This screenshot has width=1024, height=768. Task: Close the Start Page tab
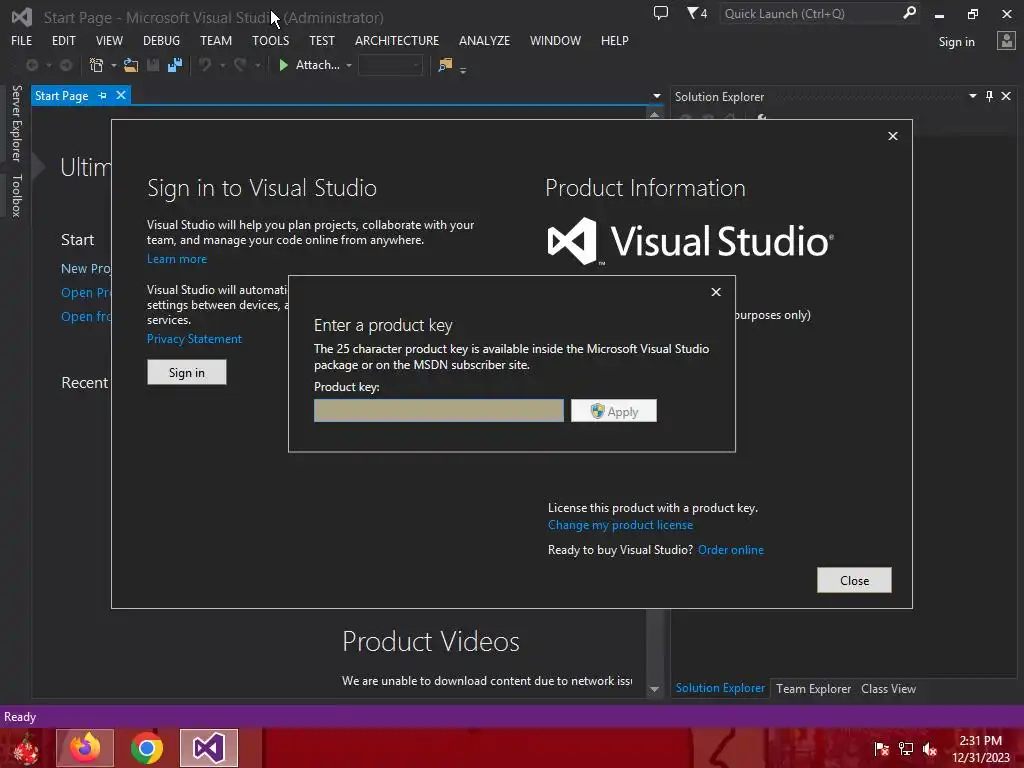121,95
